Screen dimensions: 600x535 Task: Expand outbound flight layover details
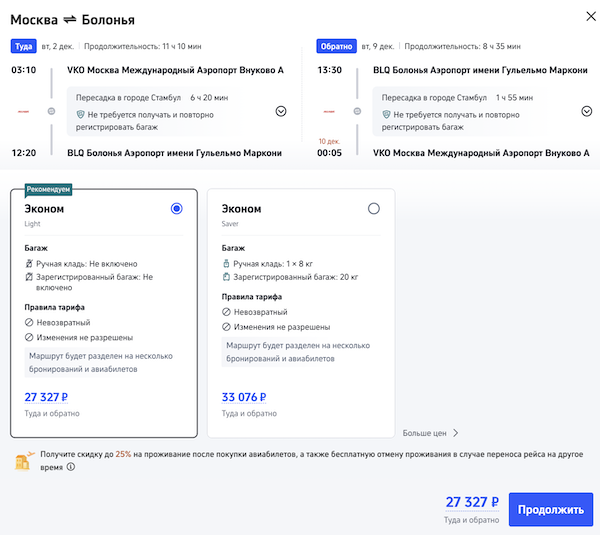(281, 111)
